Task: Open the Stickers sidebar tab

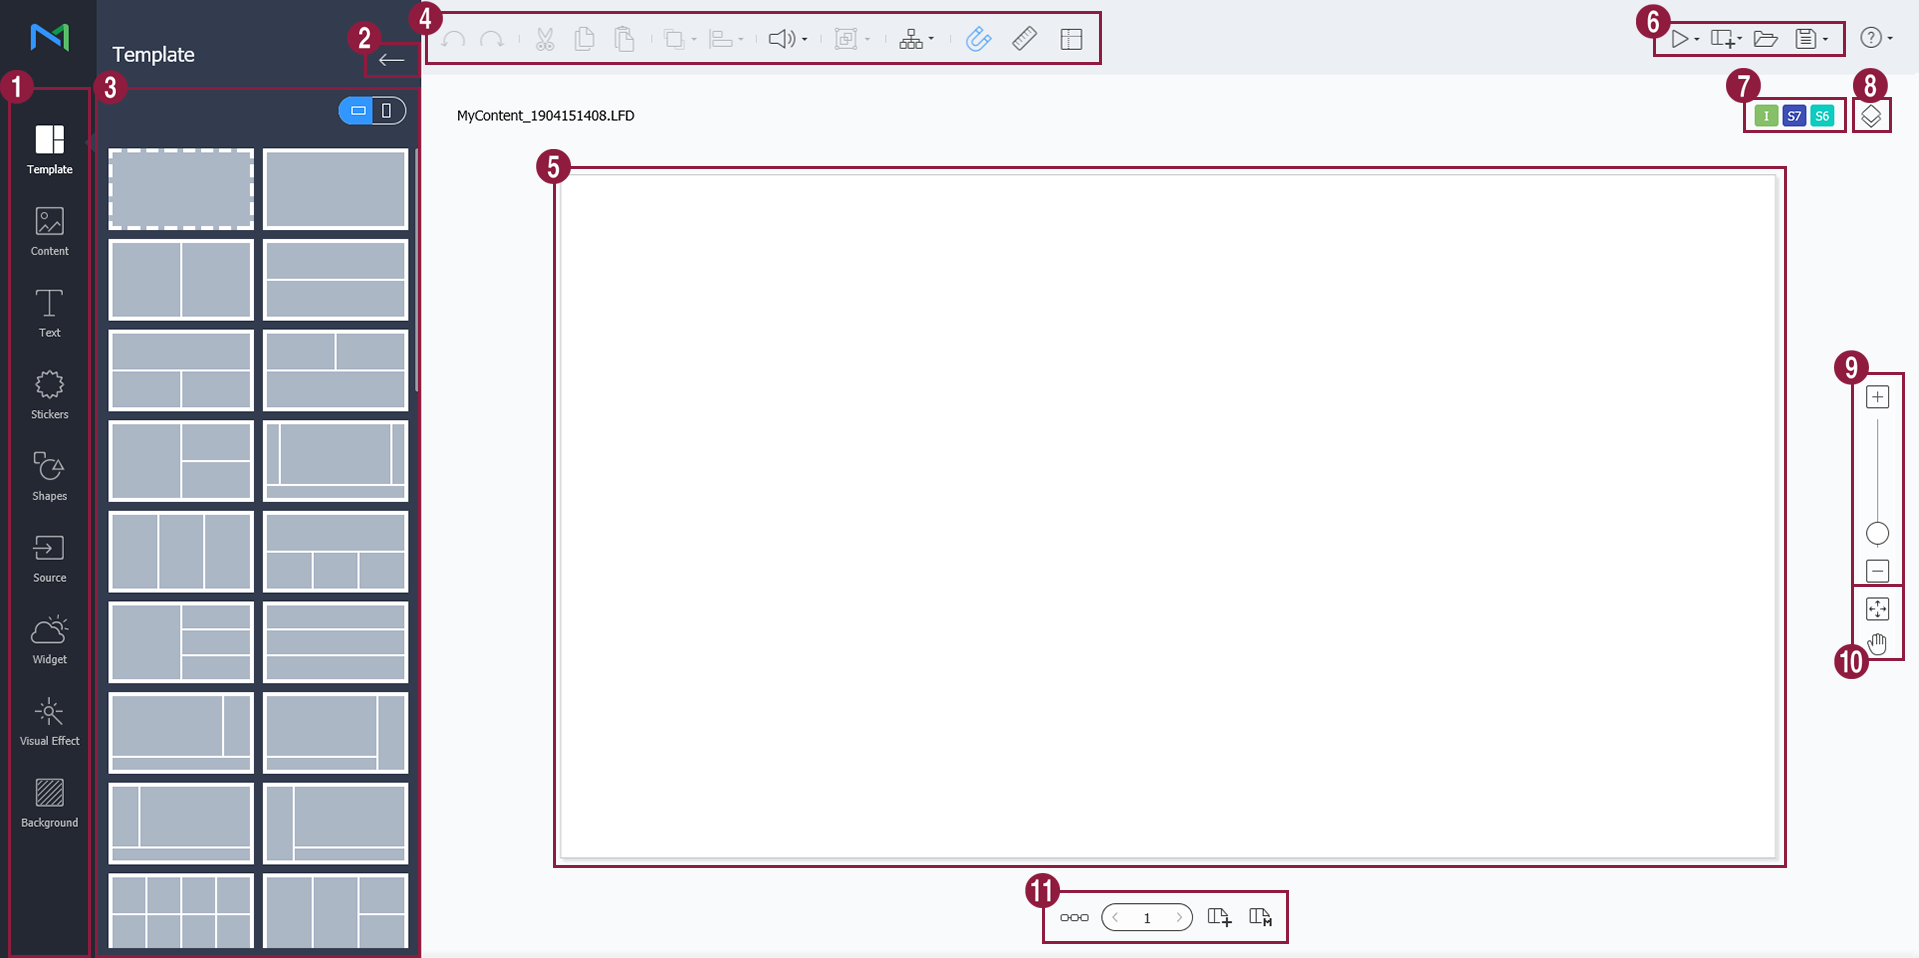Action: (x=49, y=394)
